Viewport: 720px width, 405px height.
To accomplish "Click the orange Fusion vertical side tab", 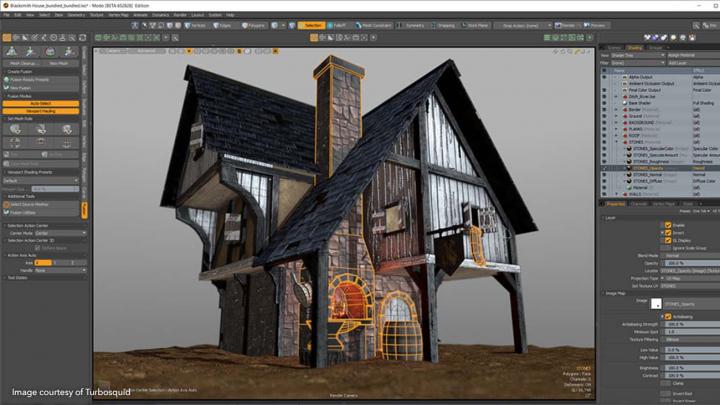I will (x=84, y=210).
